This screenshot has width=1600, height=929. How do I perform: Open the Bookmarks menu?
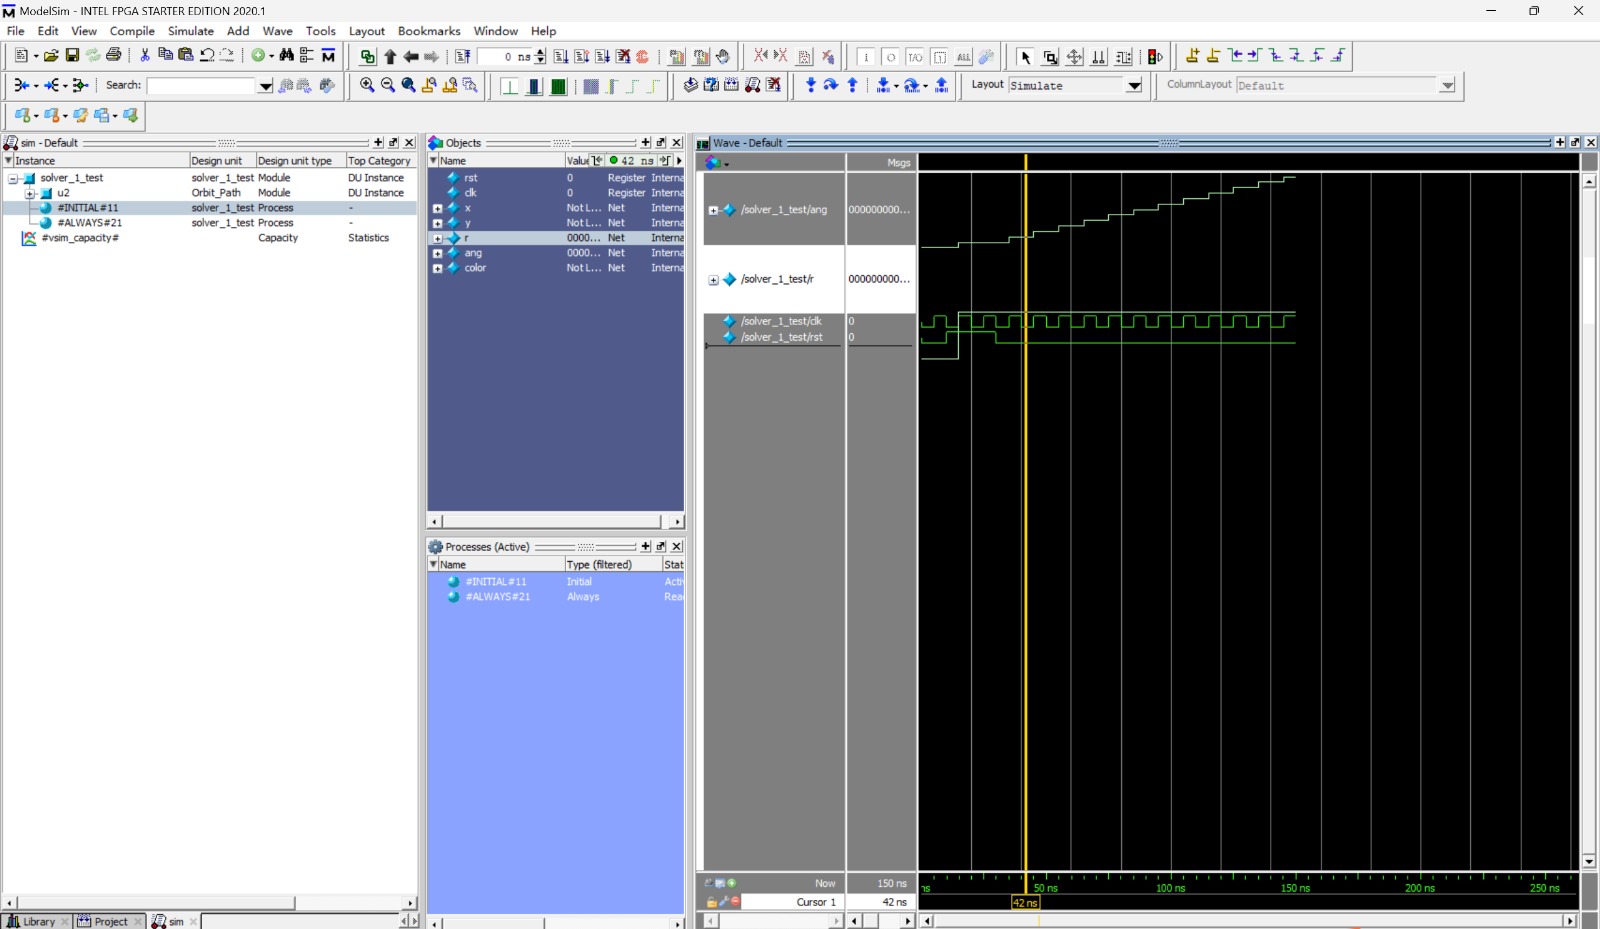429,31
